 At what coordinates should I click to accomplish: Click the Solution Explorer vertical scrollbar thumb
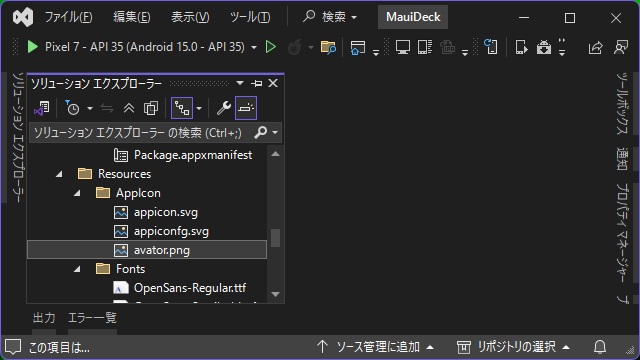[276, 238]
